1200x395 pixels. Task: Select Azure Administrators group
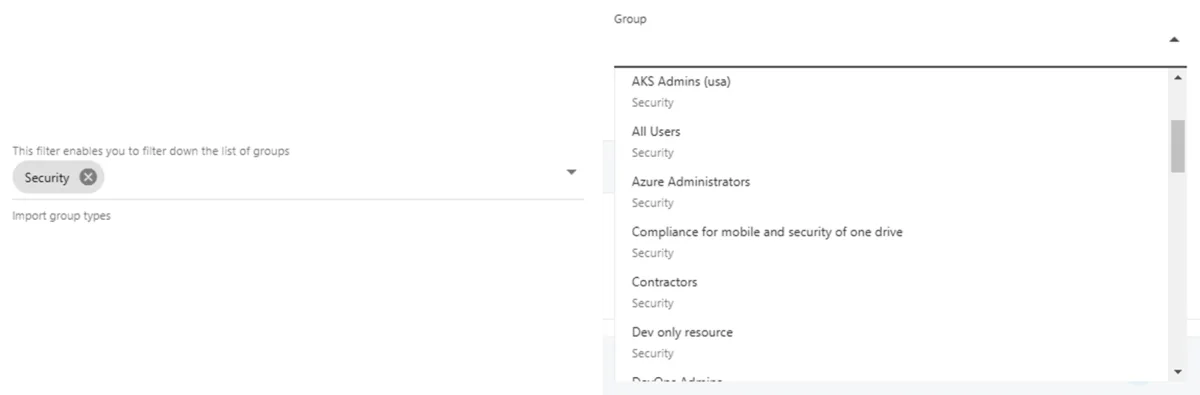point(892,192)
